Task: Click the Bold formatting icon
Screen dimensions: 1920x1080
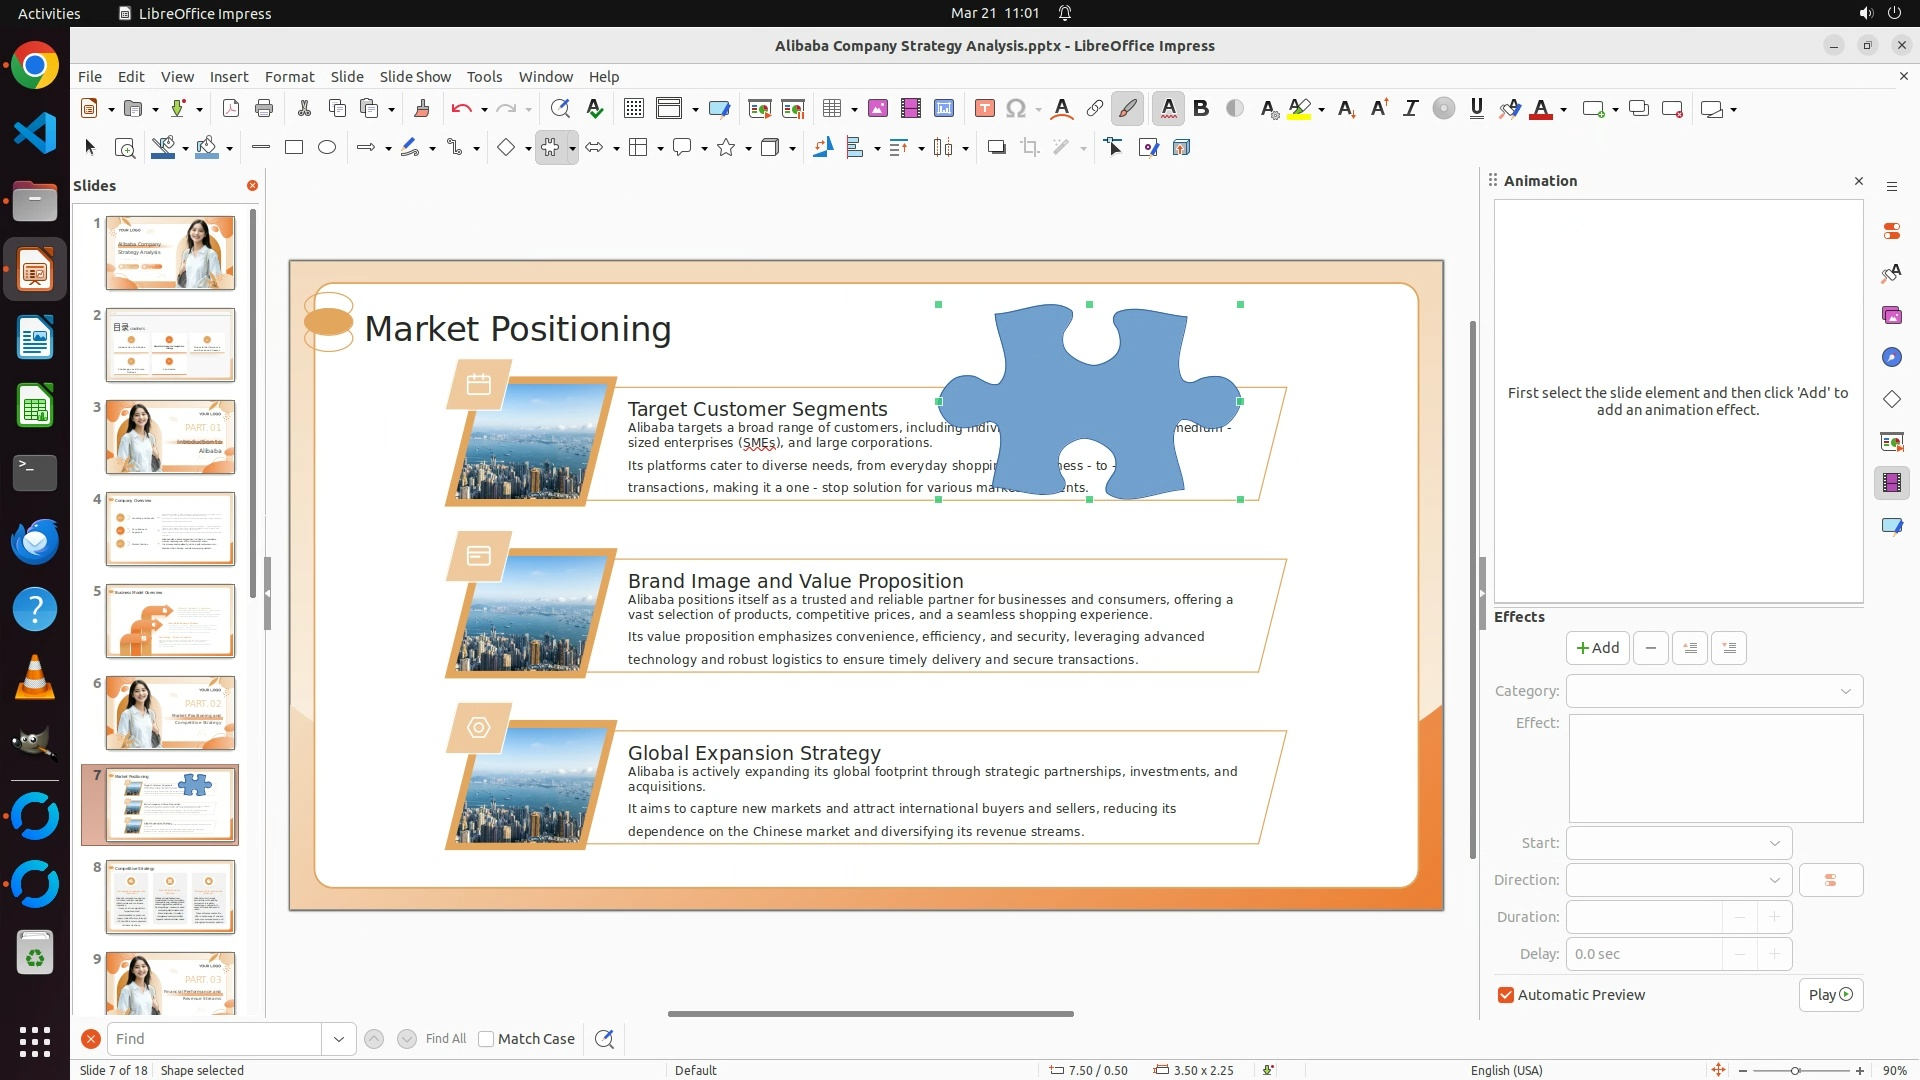Action: click(x=1201, y=109)
